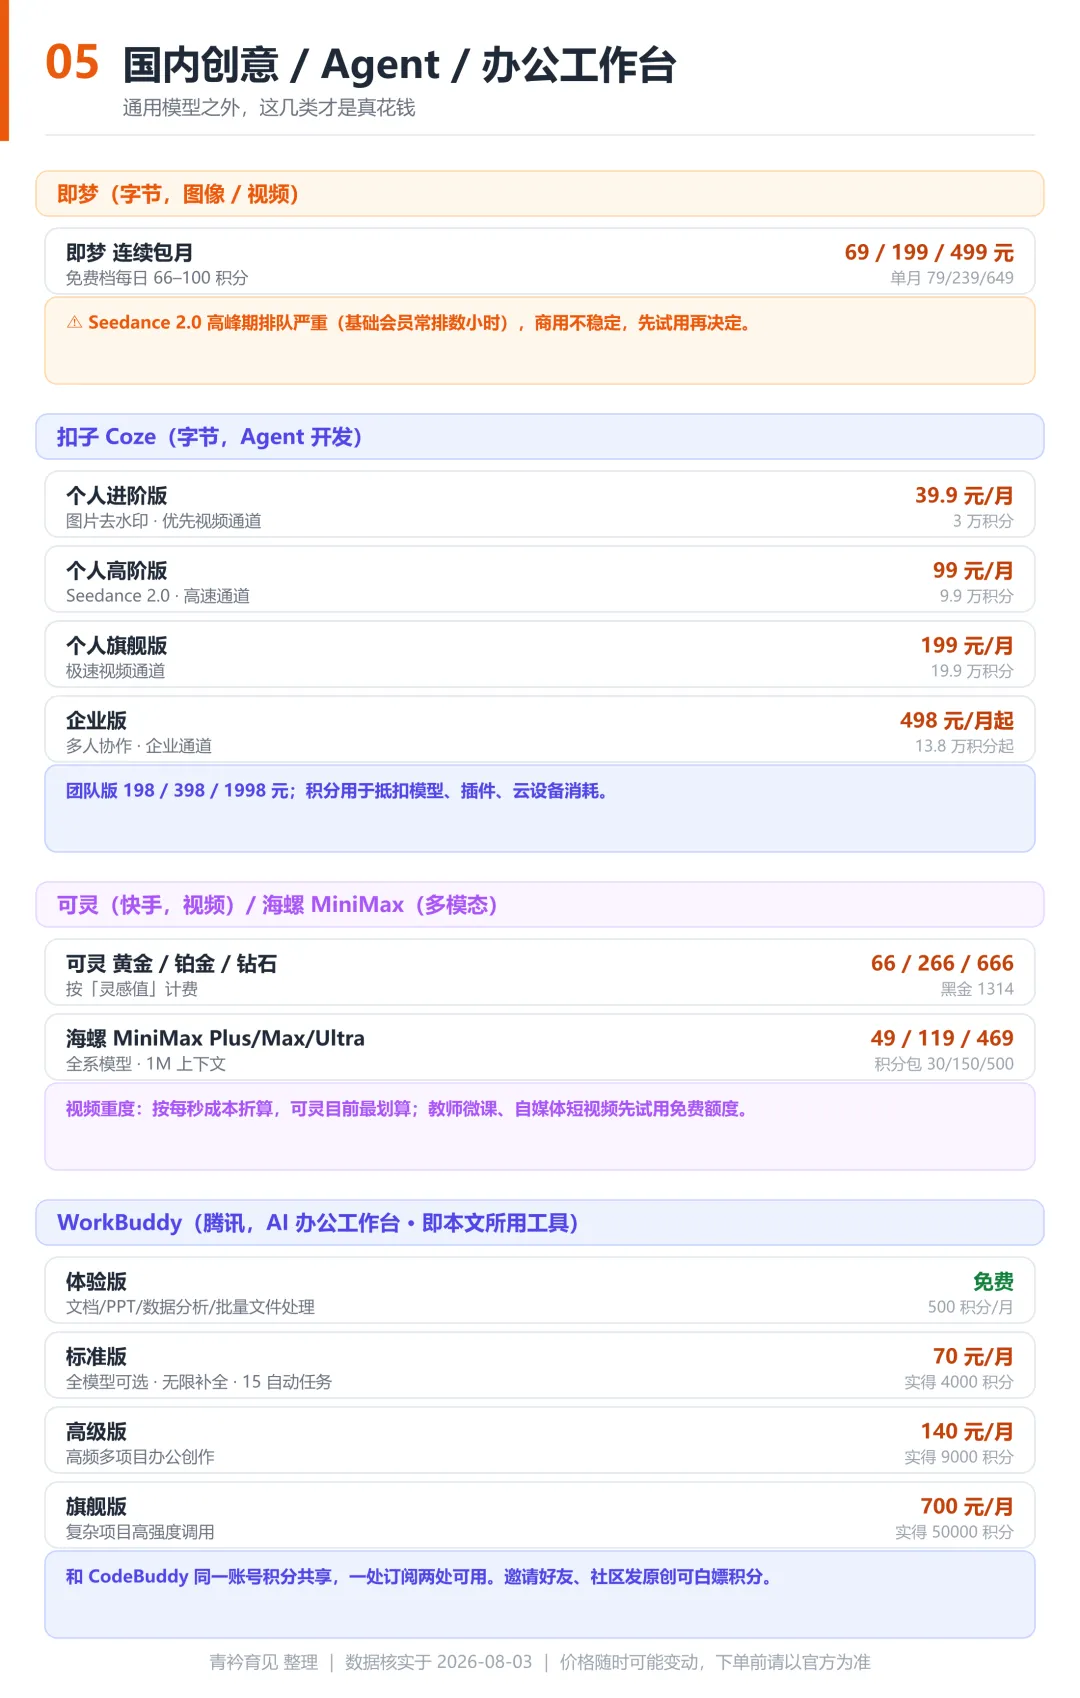Click the price 69 / 199 / 499 元
This screenshot has width=1080, height=1698.
coord(929,252)
